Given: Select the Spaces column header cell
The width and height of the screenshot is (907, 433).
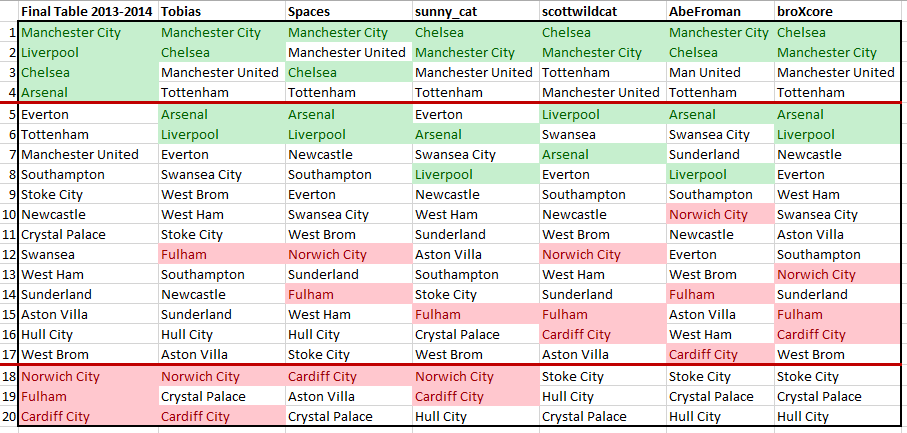Looking at the screenshot, I should click(349, 12).
